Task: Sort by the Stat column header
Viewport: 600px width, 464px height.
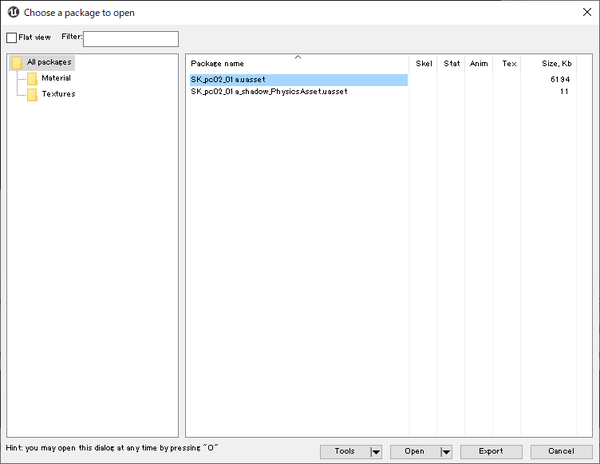Action: click(451, 63)
